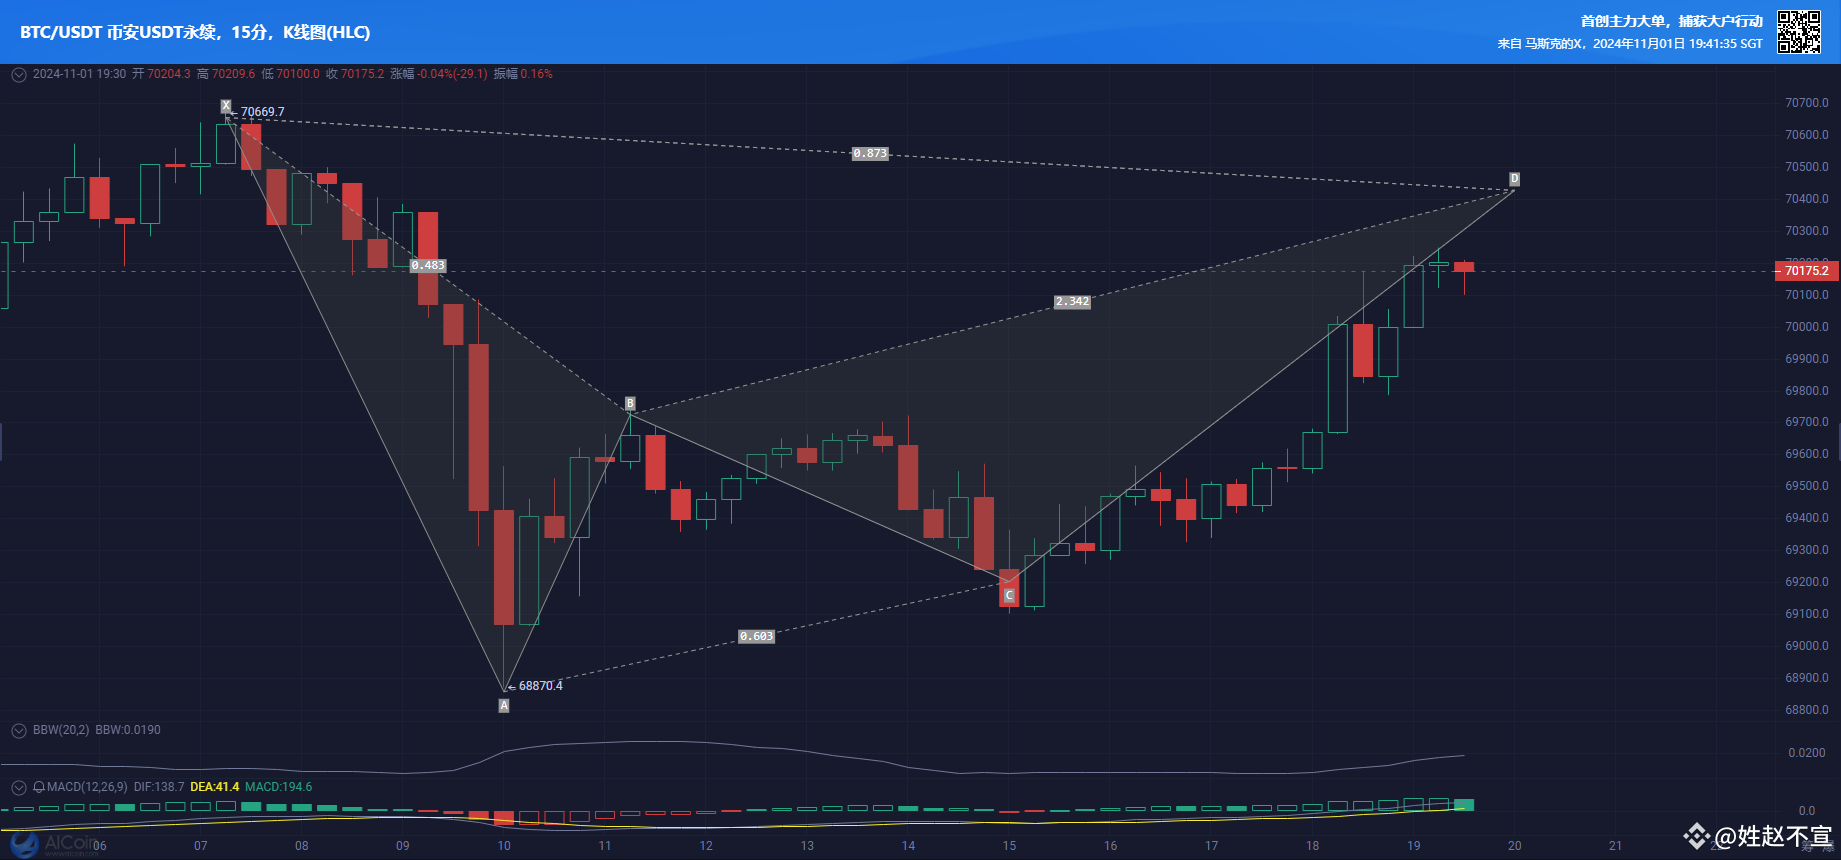Collapse the main K-line chart header chevron

(18, 74)
